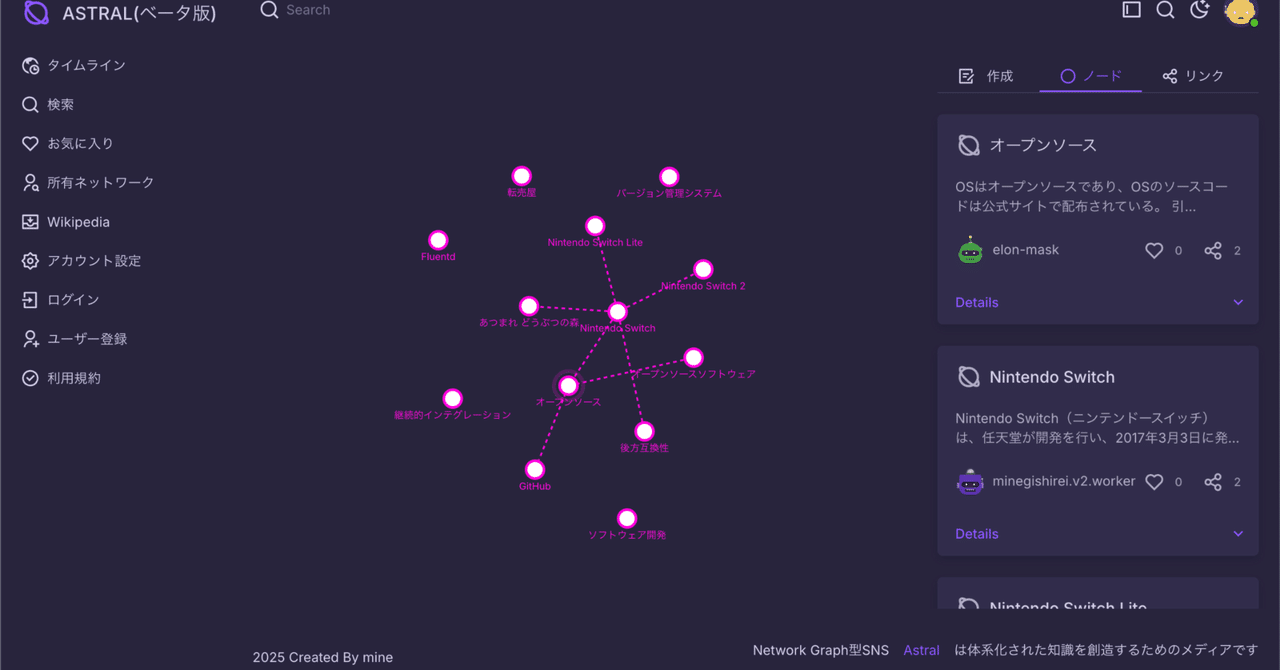Screen dimensions: 1280x670
Task: Select the Nintendo Switch 2 graph node
Action: pyautogui.click(x=703, y=269)
